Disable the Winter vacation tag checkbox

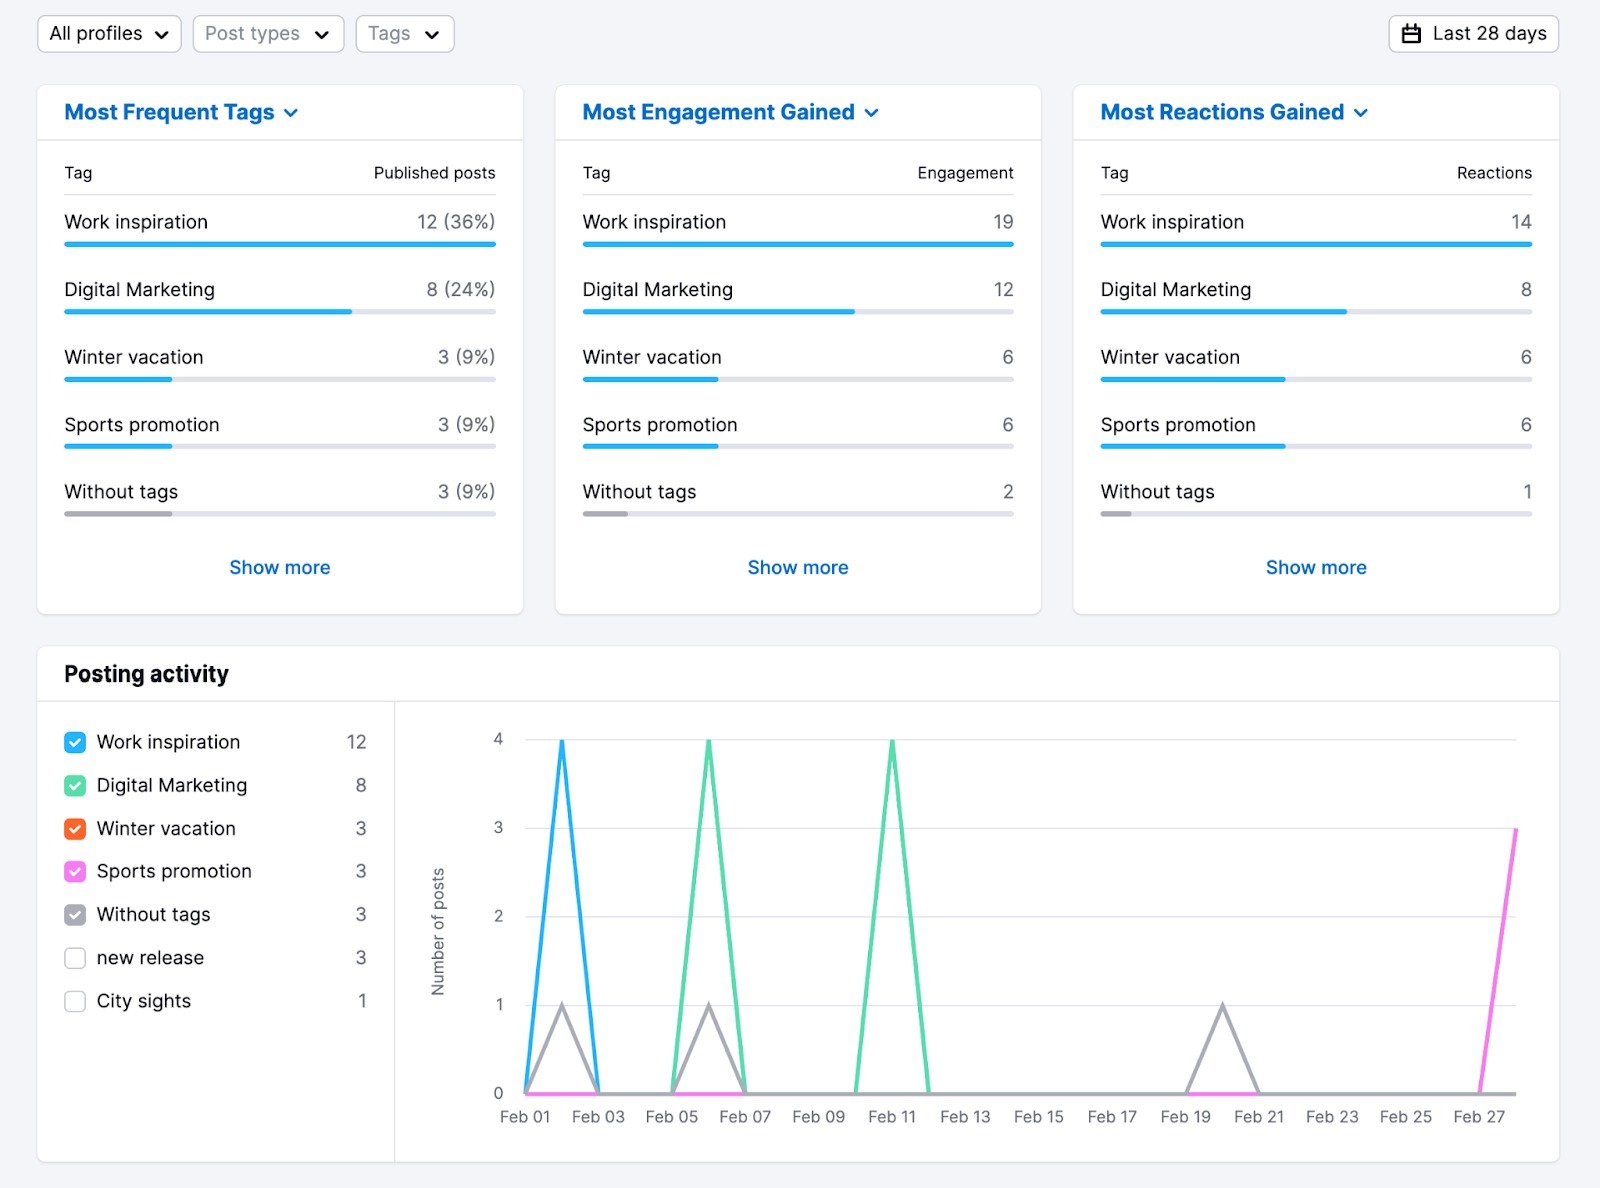[x=74, y=828]
